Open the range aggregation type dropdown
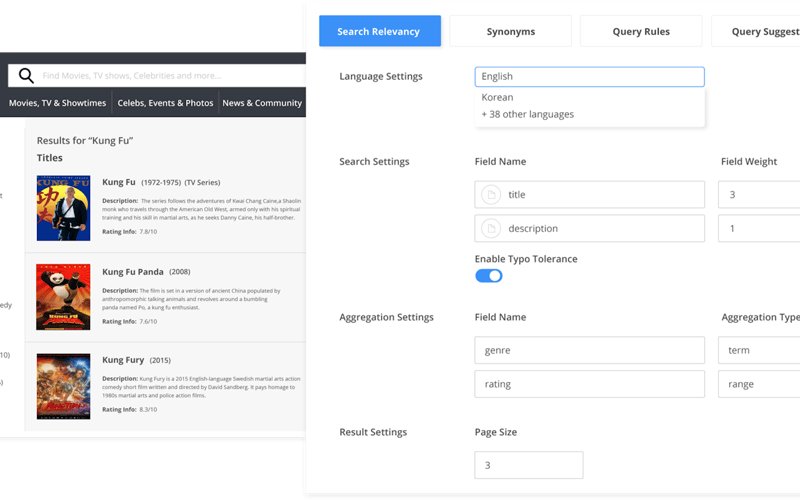Viewport: 800px width, 500px height. pyautogui.click(x=759, y=384)
